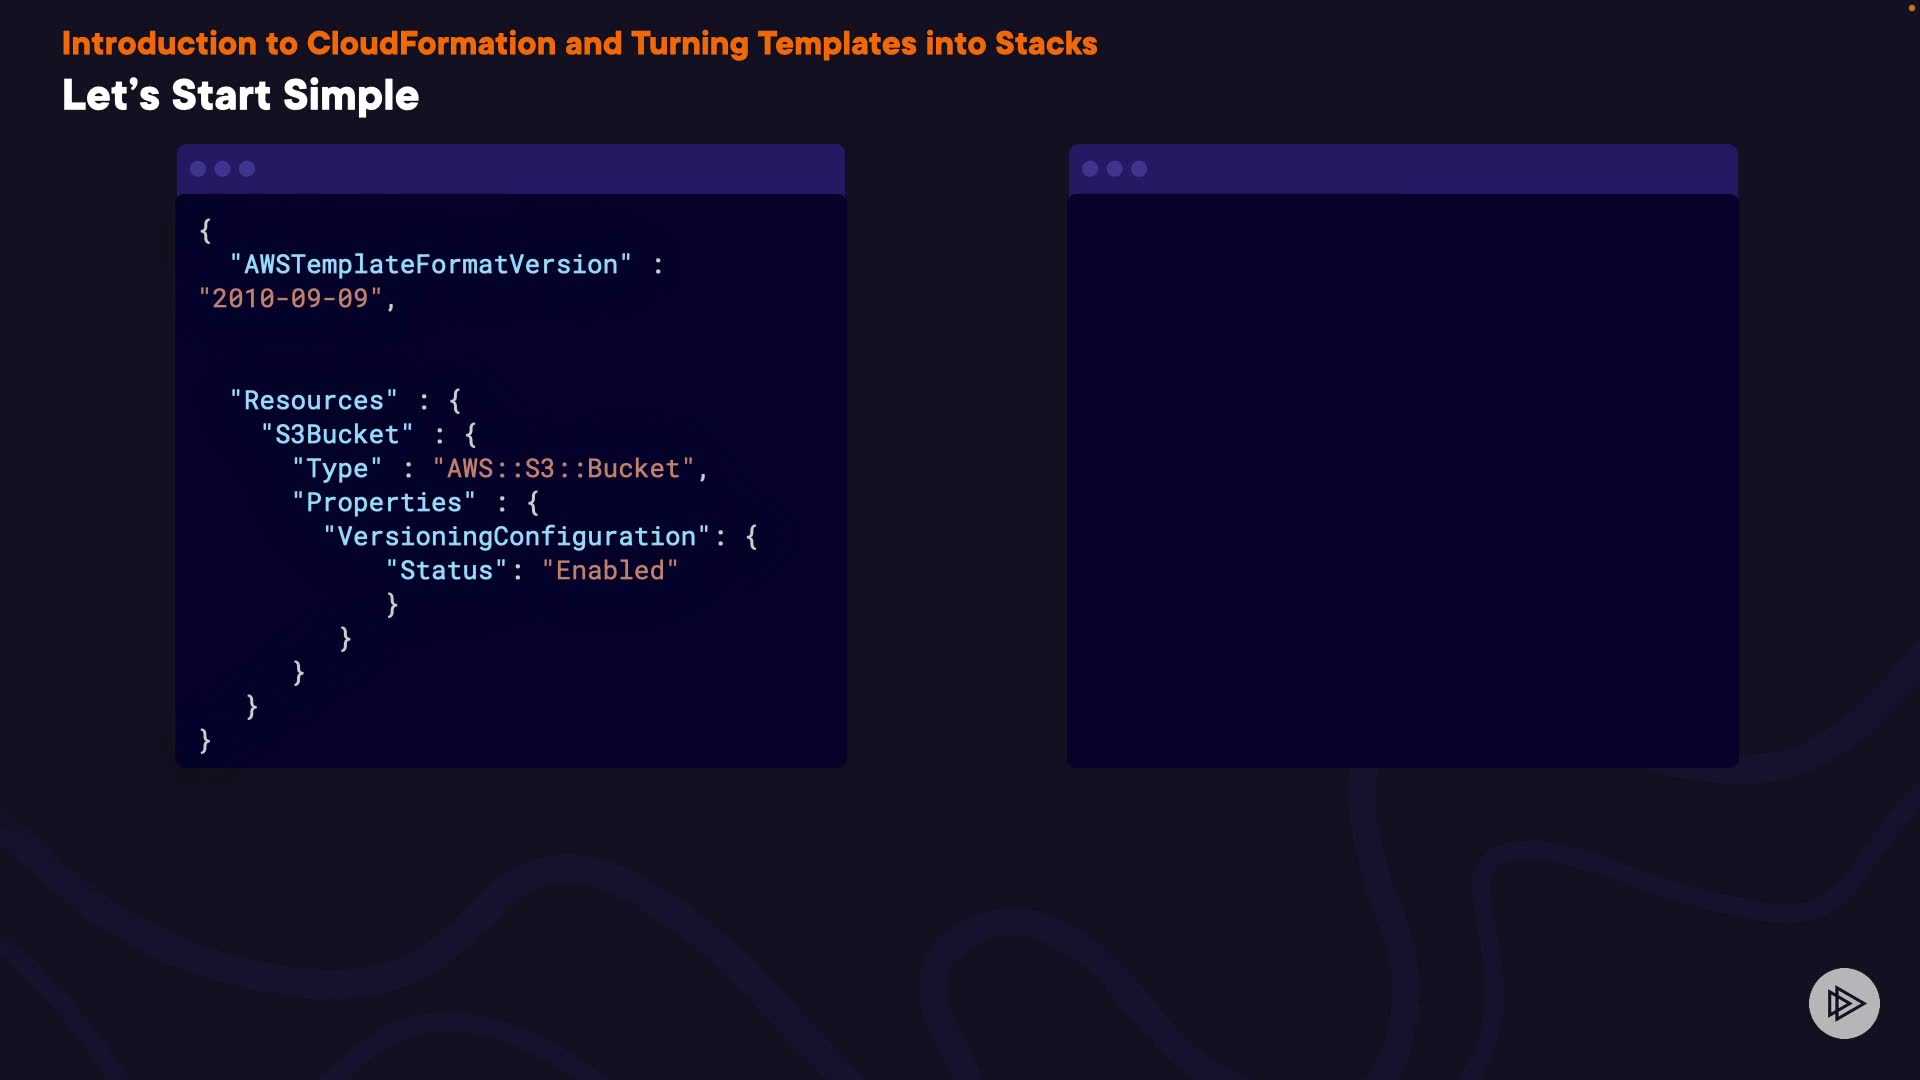Click the "S3Bucket" resource name
Screen dimensions: 1920x1080
click(336, 435)
